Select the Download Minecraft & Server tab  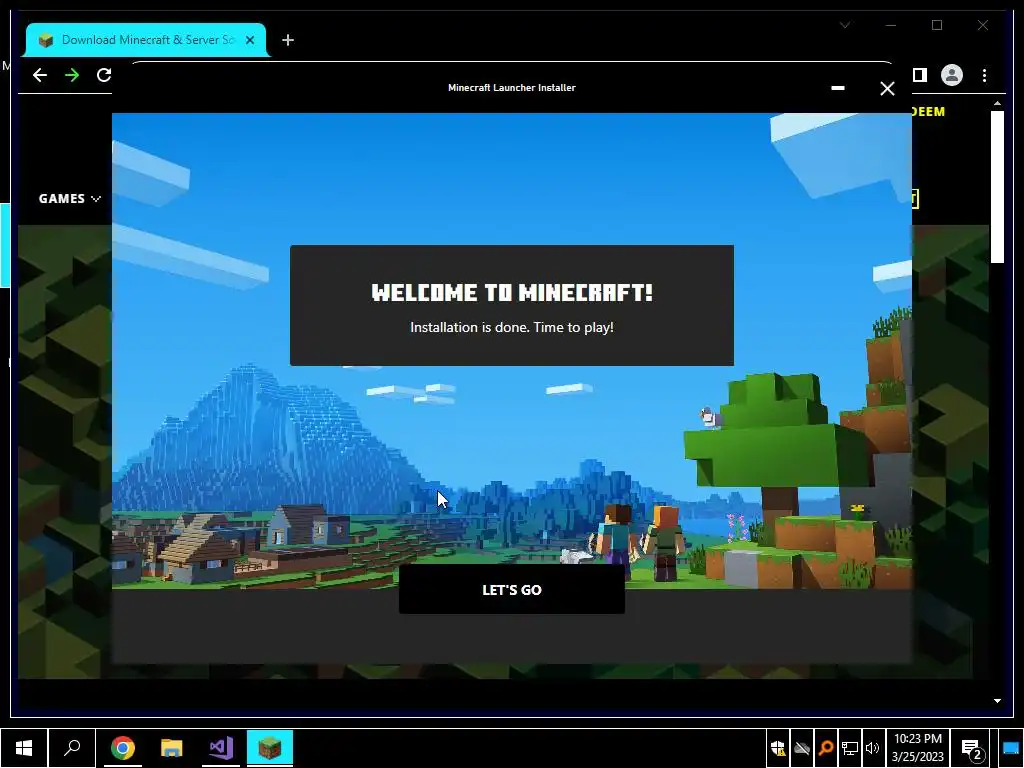[146, 40]
